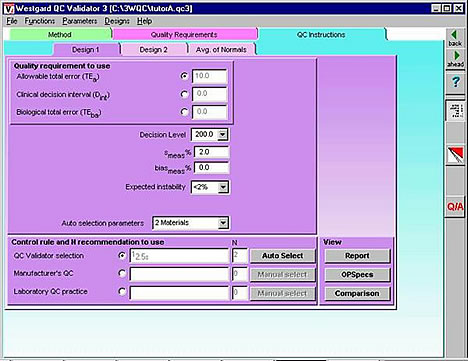
Task: Switch to the Method tab
Action: pyautogui.click(x=60, y=35)
